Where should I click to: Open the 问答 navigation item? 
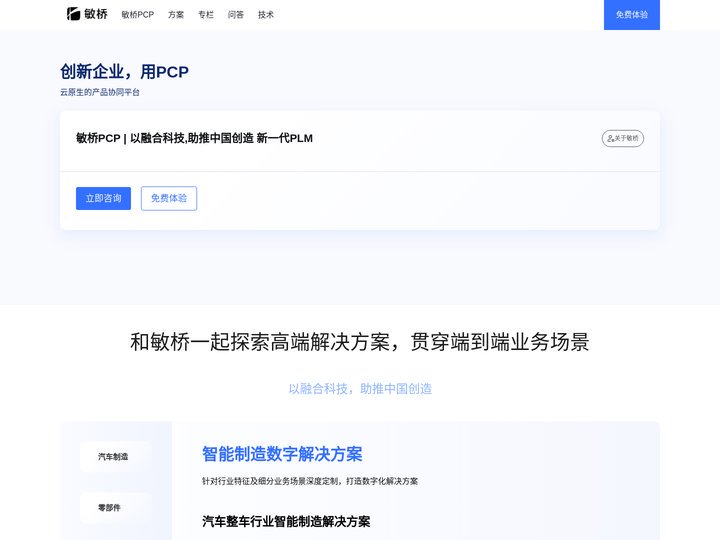236,15
